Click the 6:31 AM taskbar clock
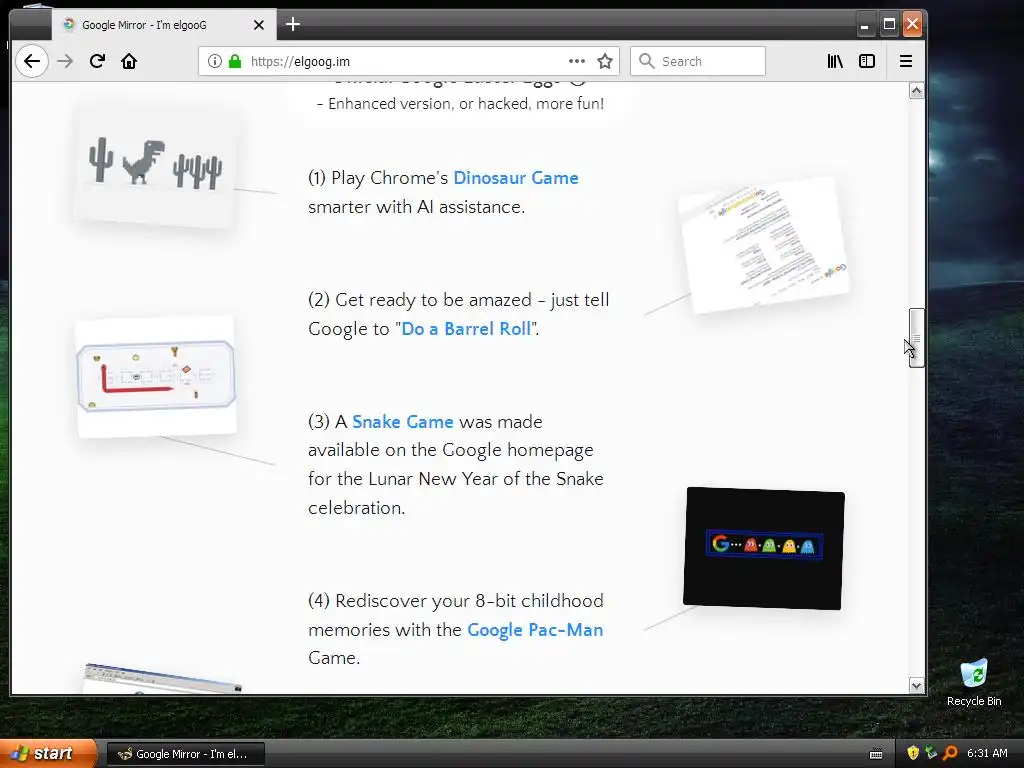 click(987, 753)
